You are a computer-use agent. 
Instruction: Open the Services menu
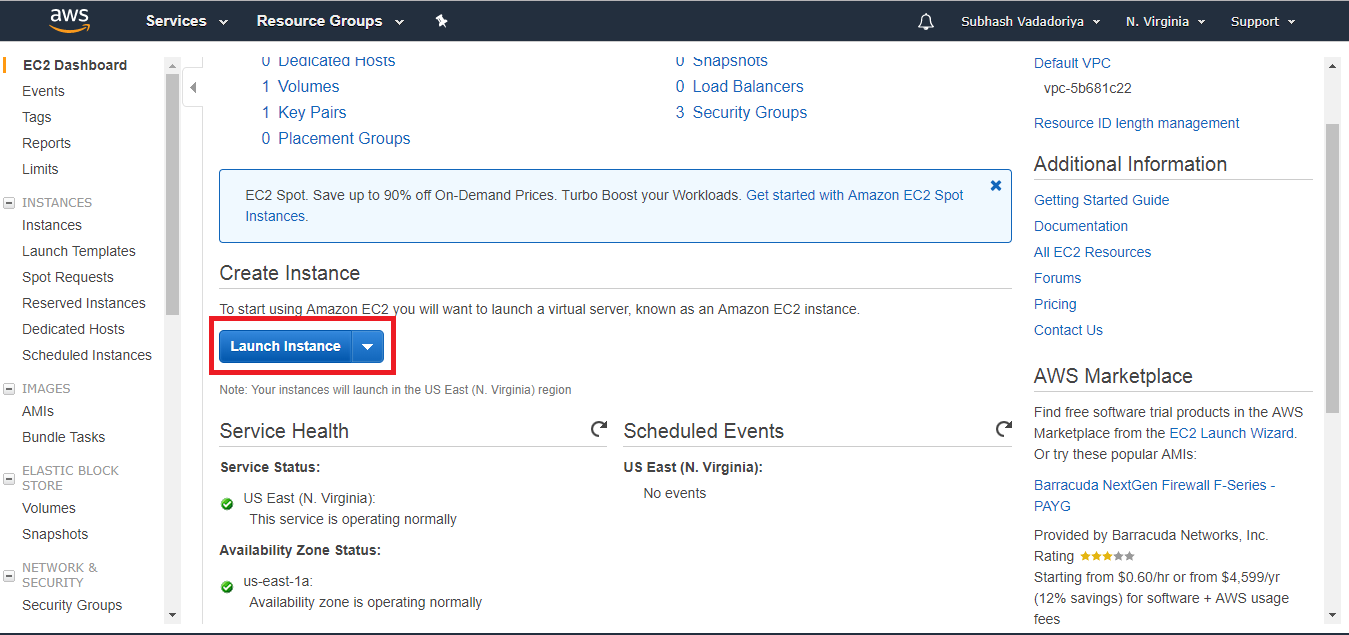pyautogui.click(x=186, y=21)
